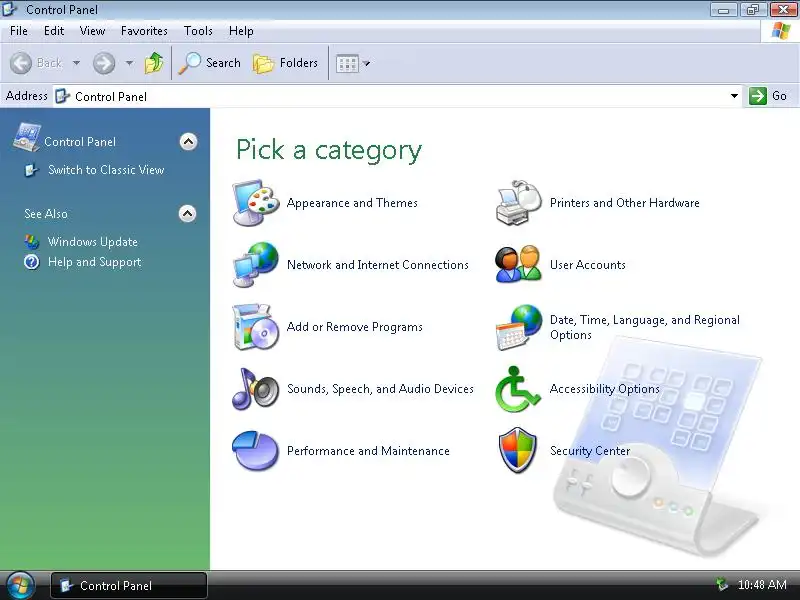Click the Date, Time, Language, and Regional Options text
This screenshot has height=600, width=800.
click(x=645, y=327)
